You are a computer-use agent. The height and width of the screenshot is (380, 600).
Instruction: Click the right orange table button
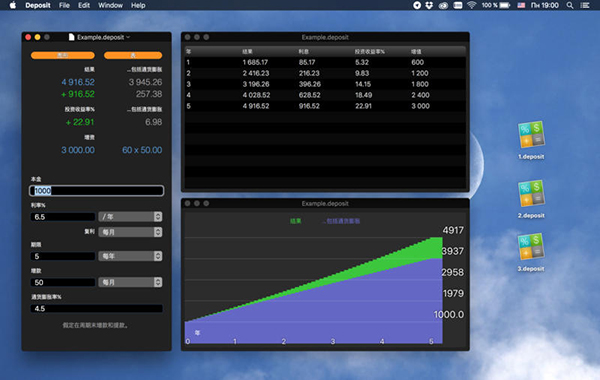[x=133, y=55]
